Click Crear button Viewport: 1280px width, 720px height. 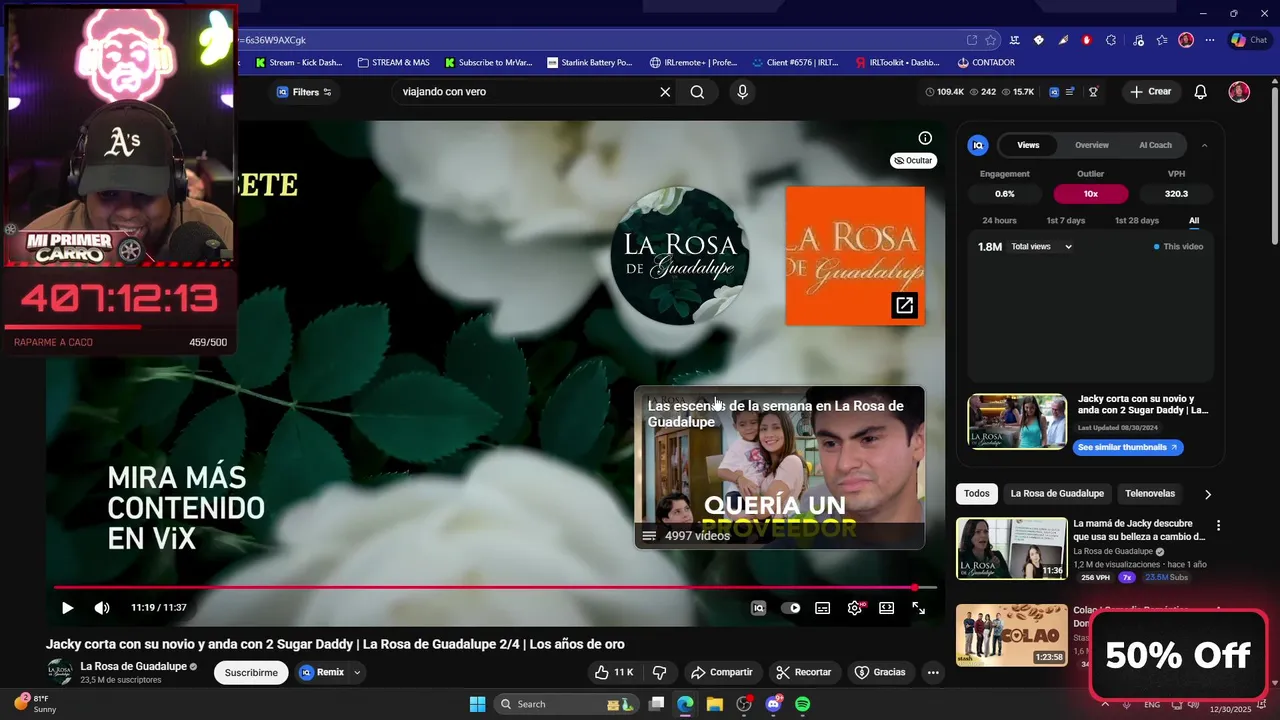[x=1150, y=92]
